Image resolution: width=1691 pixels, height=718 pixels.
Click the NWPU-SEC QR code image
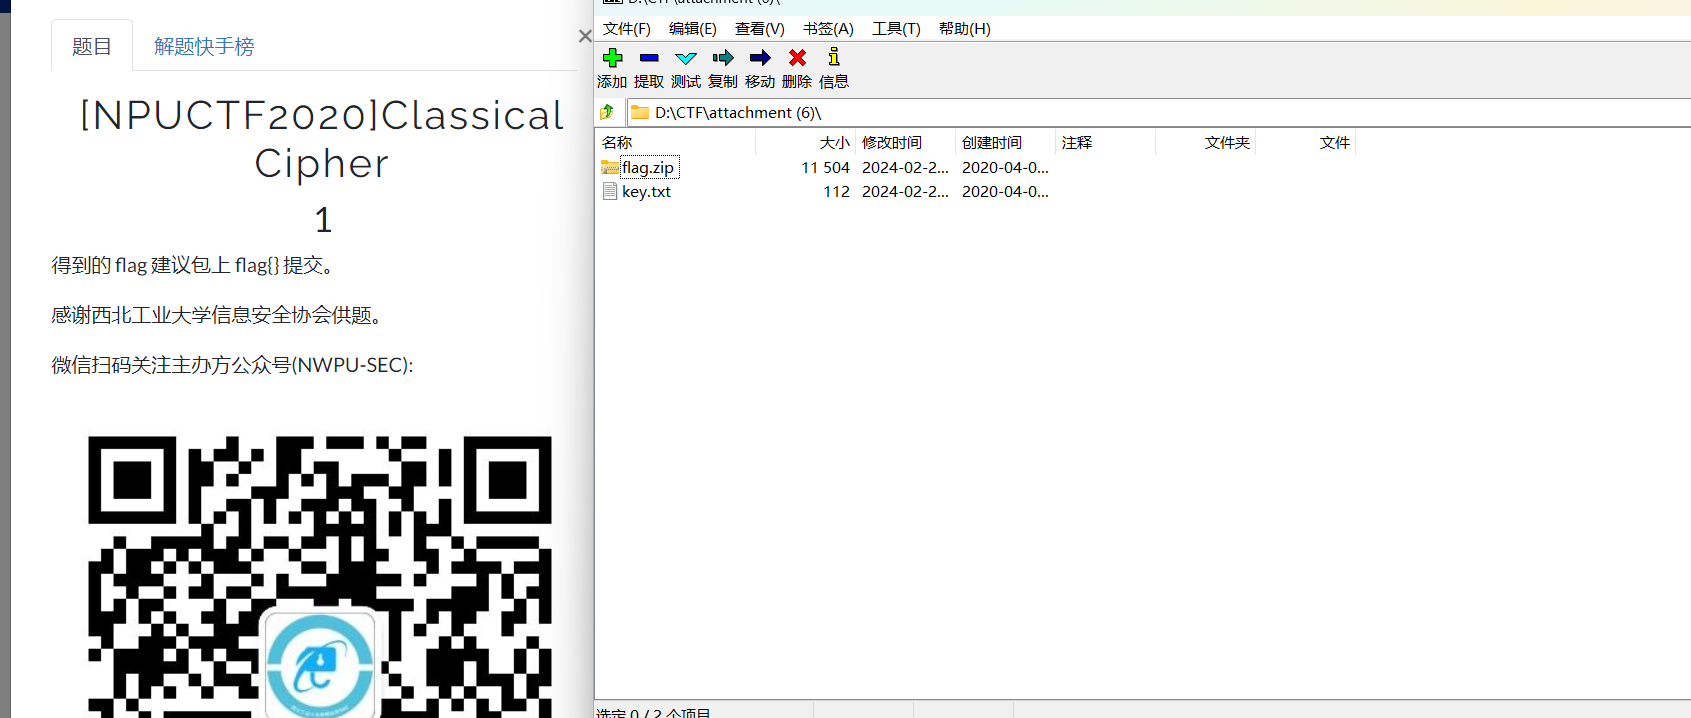click(x=320, y=576)
